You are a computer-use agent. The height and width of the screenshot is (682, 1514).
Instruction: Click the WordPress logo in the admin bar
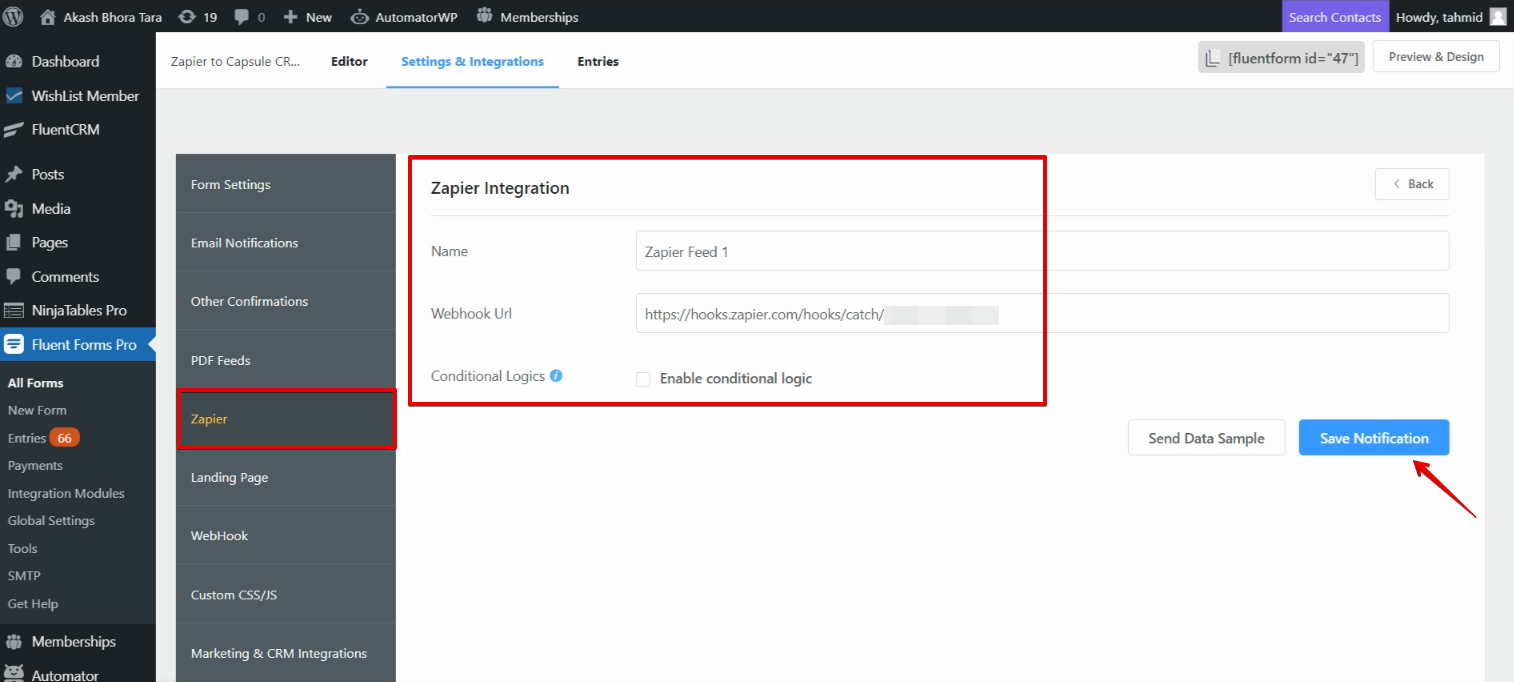pos(13,16)
